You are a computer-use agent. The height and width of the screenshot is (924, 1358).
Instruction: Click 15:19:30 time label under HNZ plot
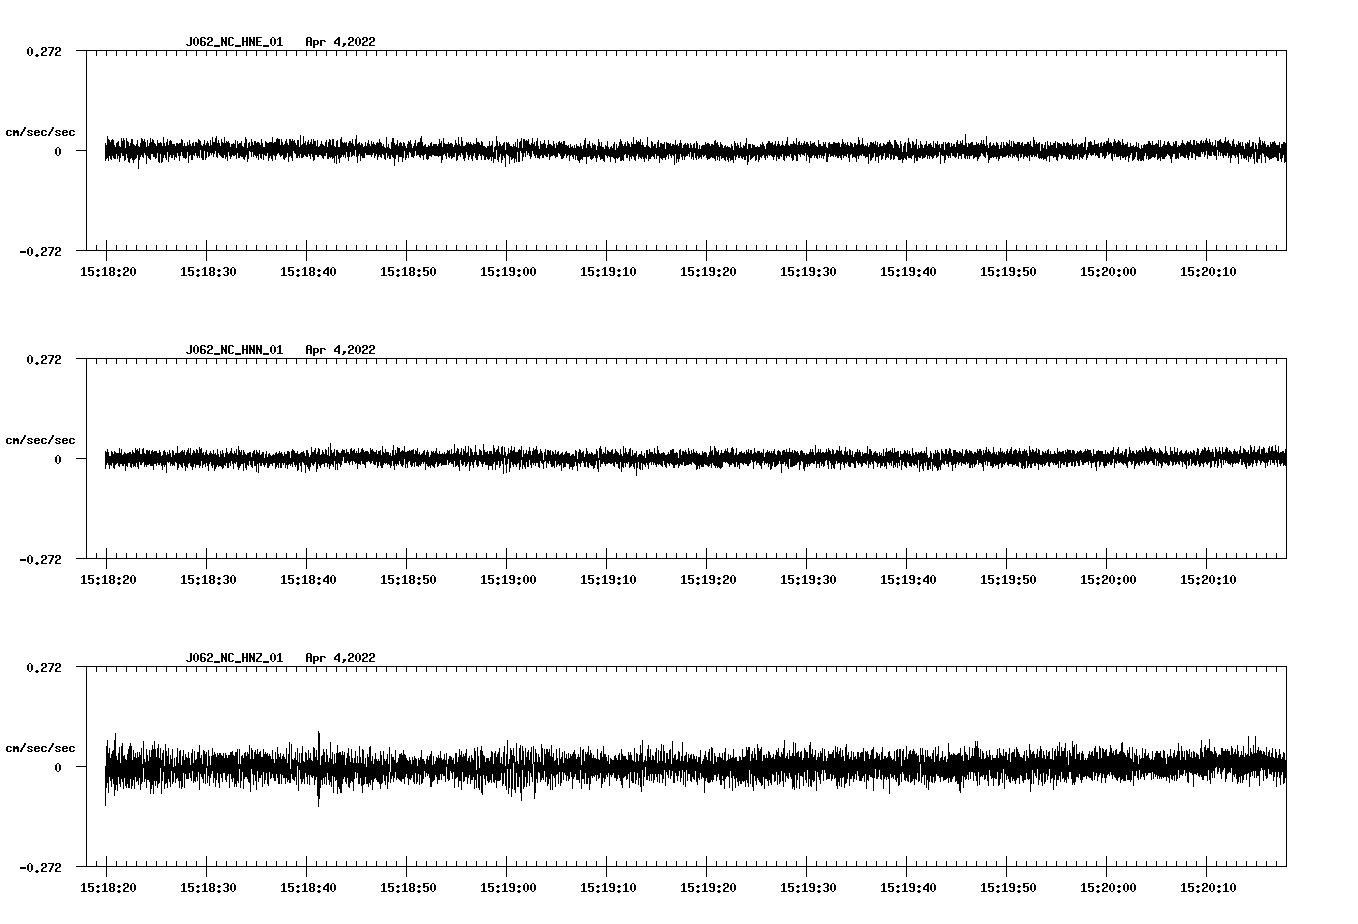tap(808, 888)
